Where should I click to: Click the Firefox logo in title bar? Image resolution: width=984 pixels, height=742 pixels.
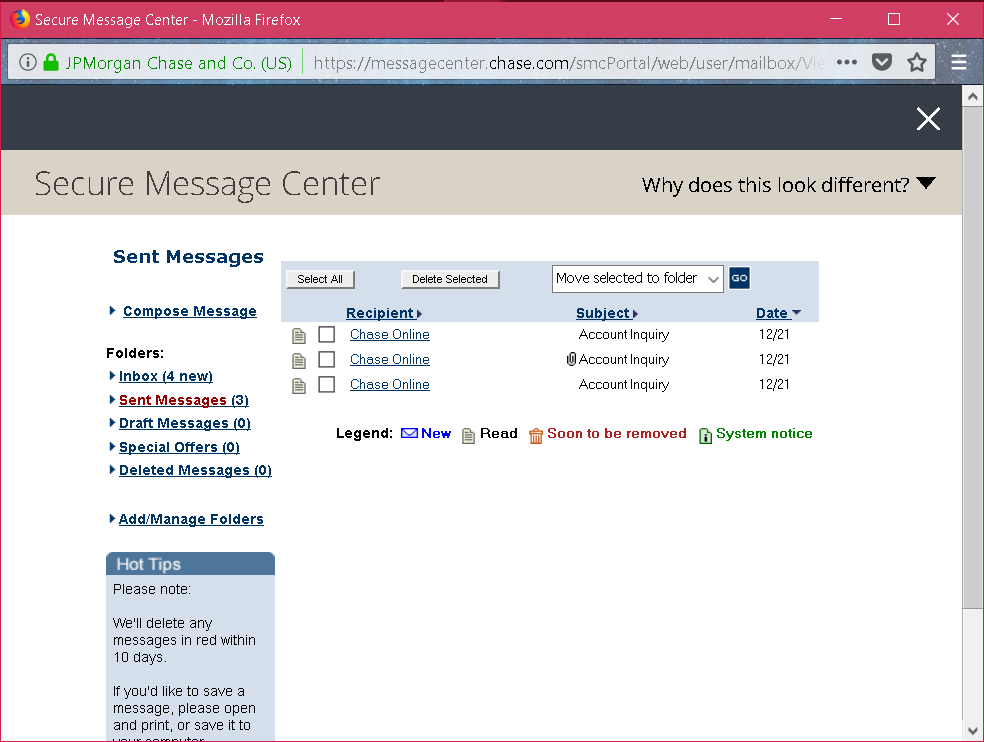click(19, 19)
